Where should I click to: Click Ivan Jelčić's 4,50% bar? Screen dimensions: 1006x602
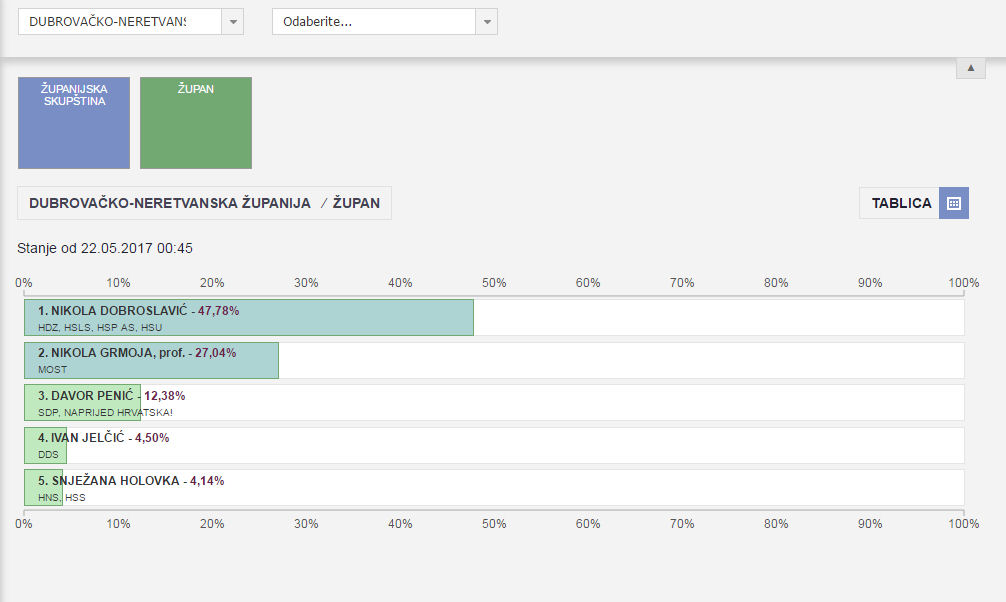(45, 446)
